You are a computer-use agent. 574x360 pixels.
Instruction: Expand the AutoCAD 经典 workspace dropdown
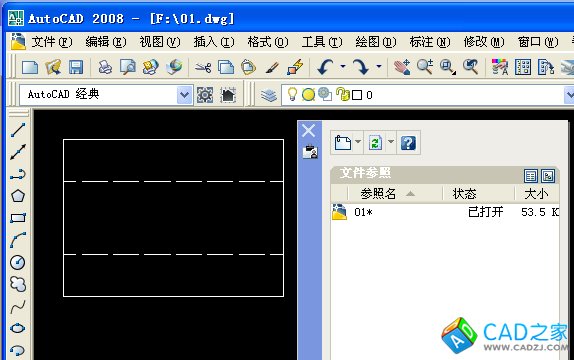click(x=184, y=95)
